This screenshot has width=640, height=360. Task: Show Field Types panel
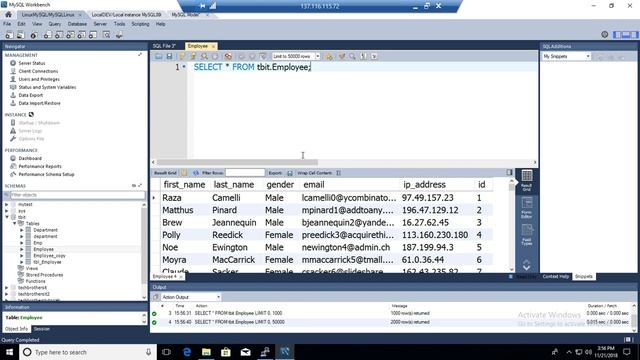(527, 235)
